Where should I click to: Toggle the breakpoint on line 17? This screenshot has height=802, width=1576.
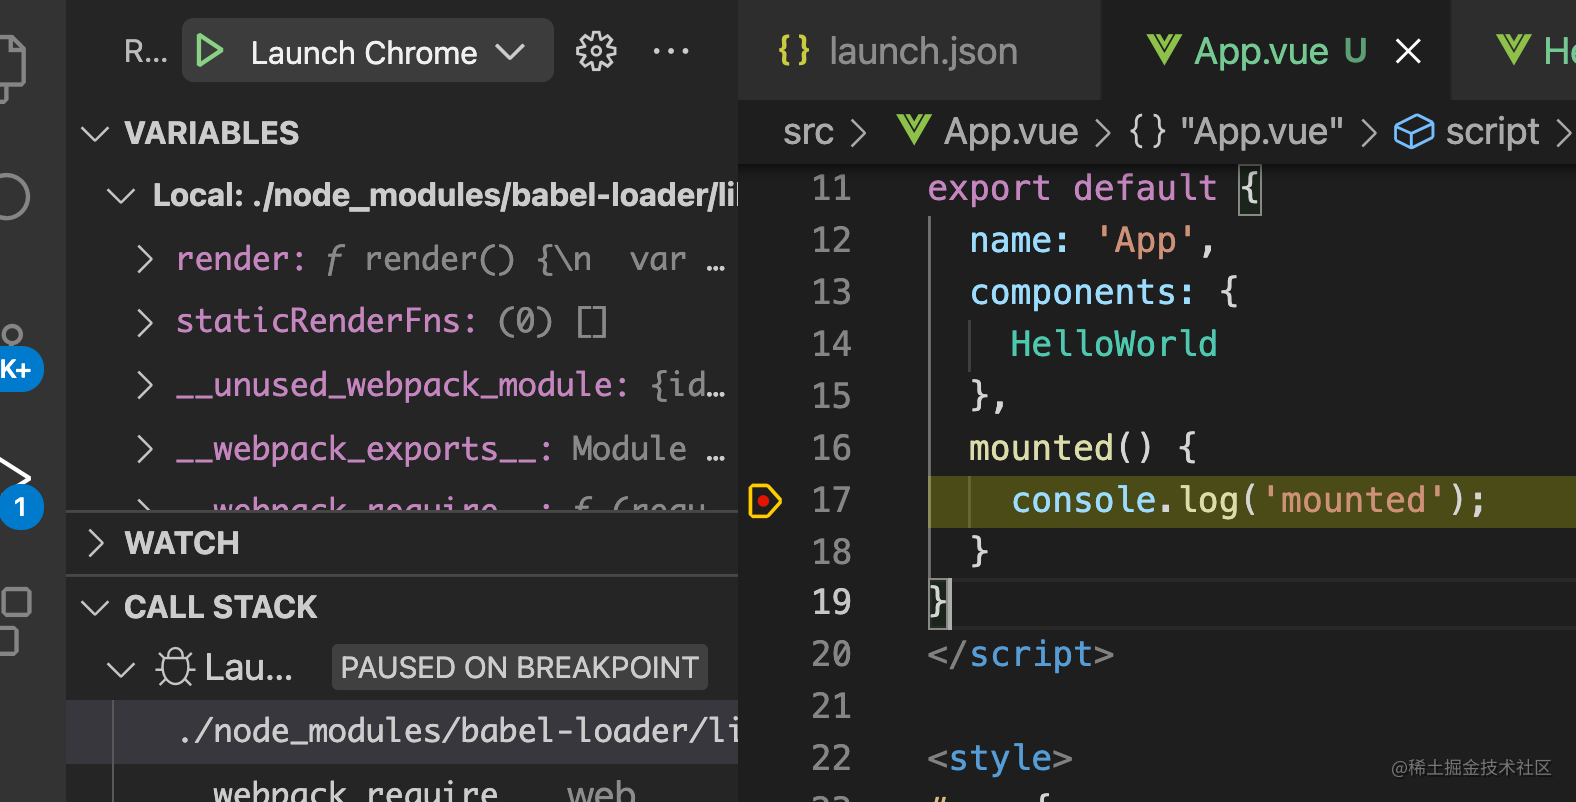764,500
